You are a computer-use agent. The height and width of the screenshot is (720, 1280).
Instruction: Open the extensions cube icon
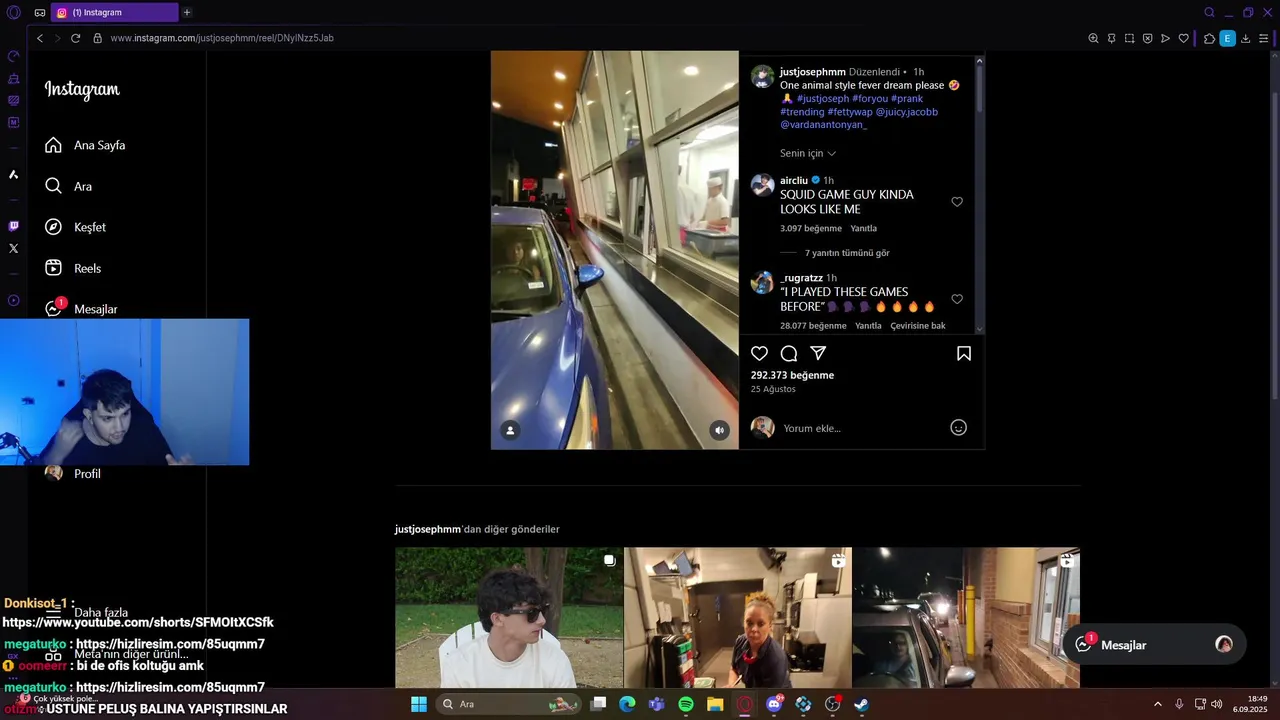[x=1209, y=38]
